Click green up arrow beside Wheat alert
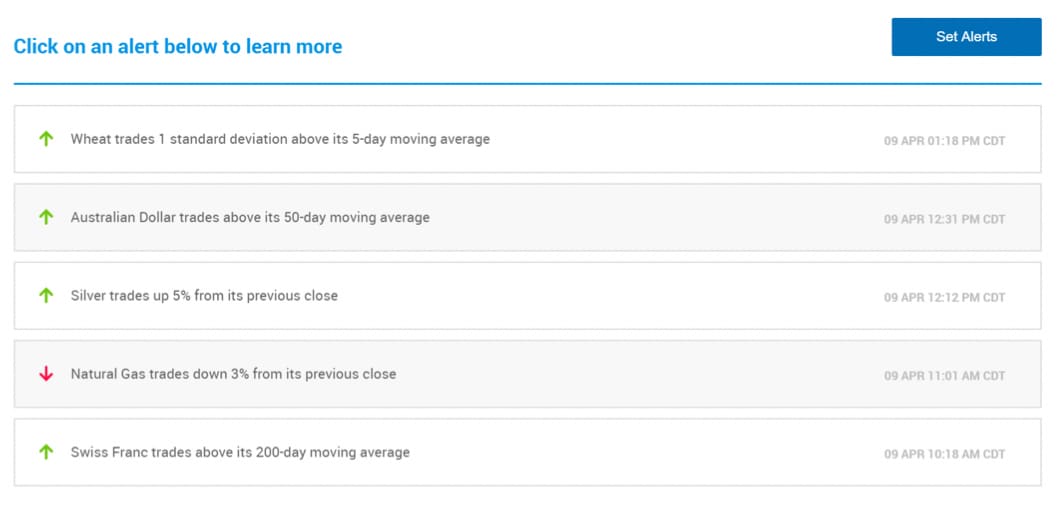 45,139
